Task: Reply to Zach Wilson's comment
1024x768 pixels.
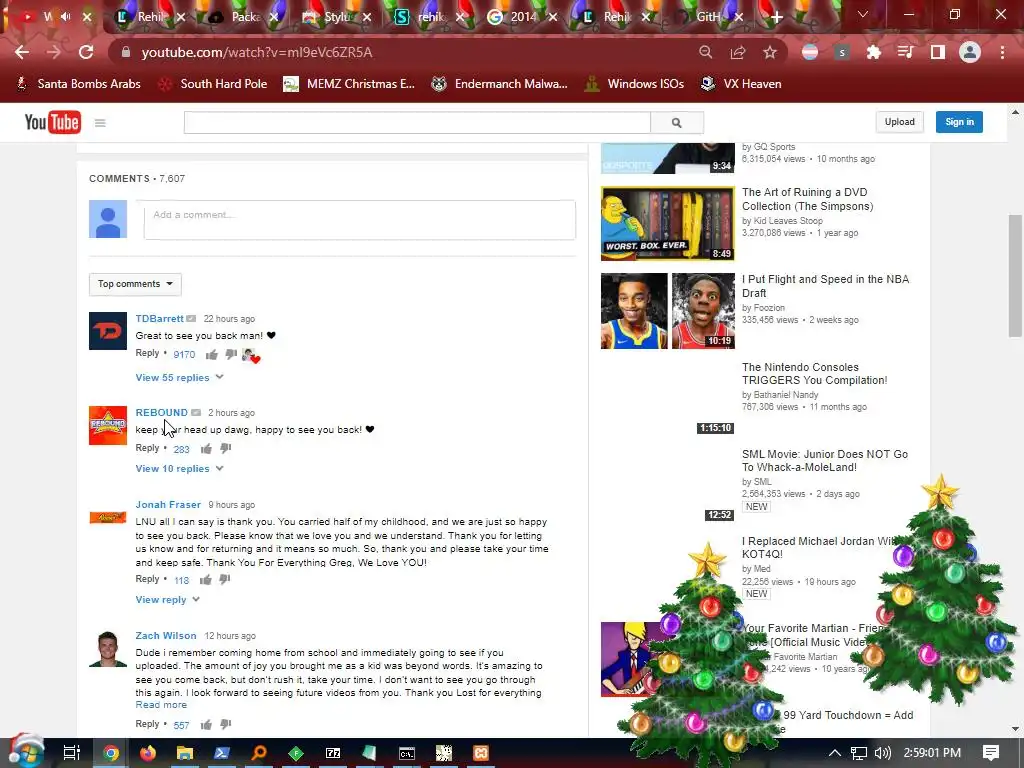Action: [147, 724]
